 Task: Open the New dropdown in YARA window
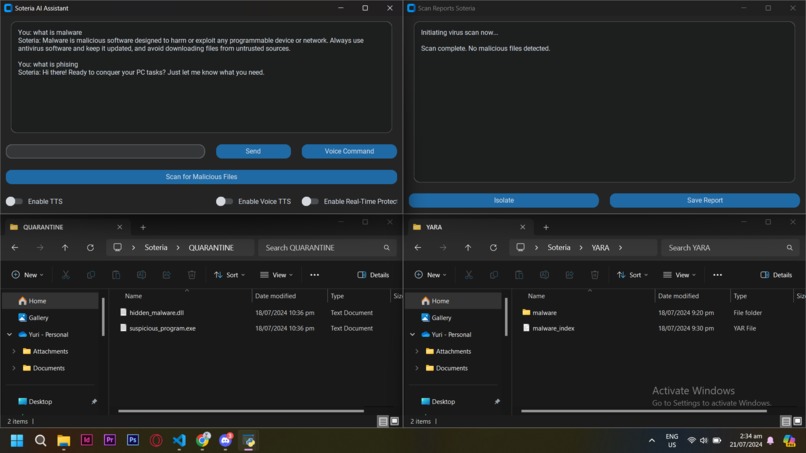[430, 275]
